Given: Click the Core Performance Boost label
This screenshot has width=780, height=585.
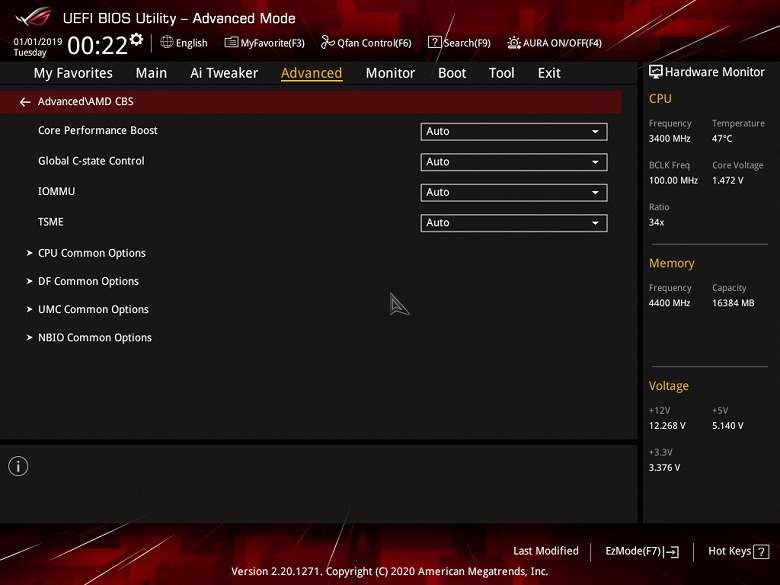Looking at the screenshot, I should click(98, 130).
